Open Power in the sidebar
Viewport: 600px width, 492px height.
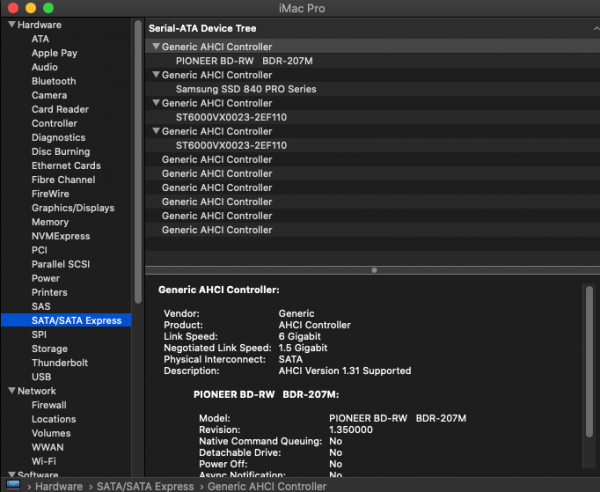point(45,278)
